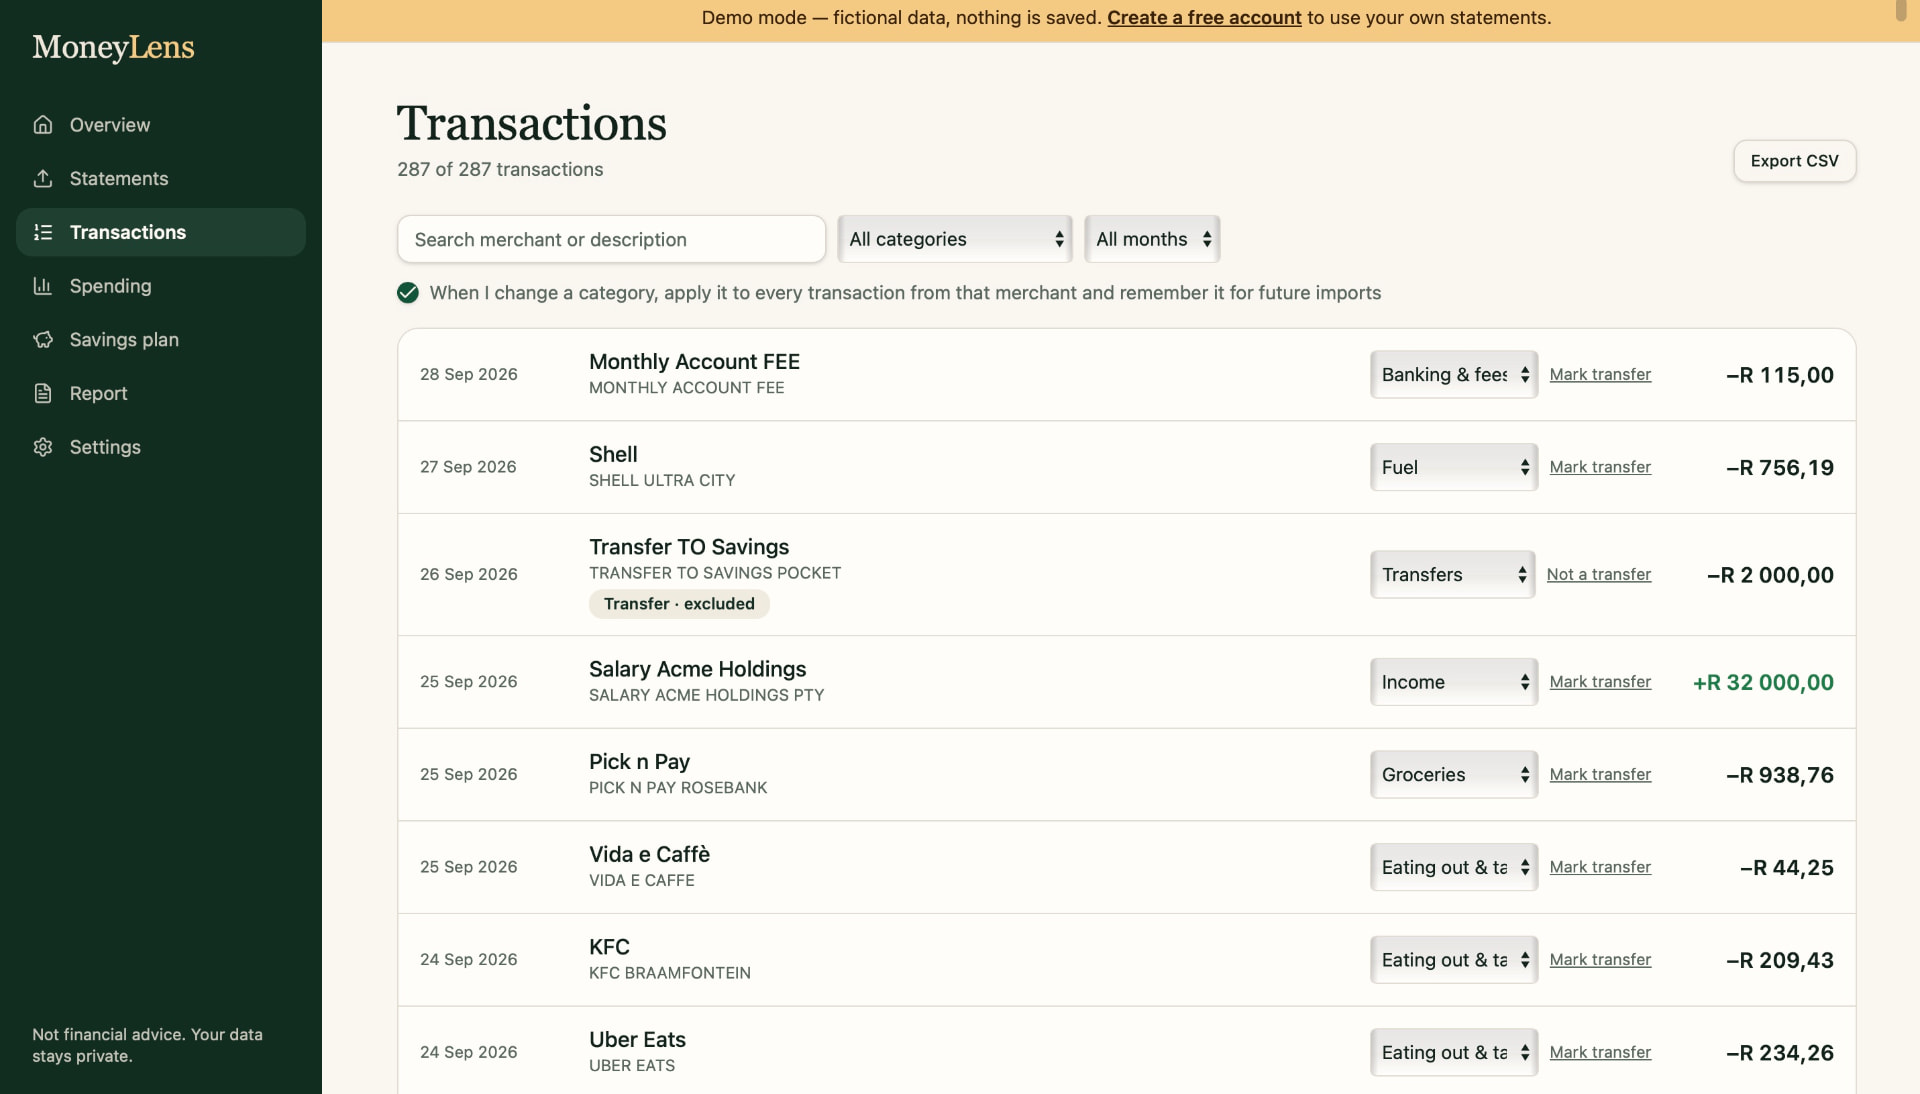Click the Settings gear icon
The height and width of the screenshot is (1094, 1920).
coord(43,447)
